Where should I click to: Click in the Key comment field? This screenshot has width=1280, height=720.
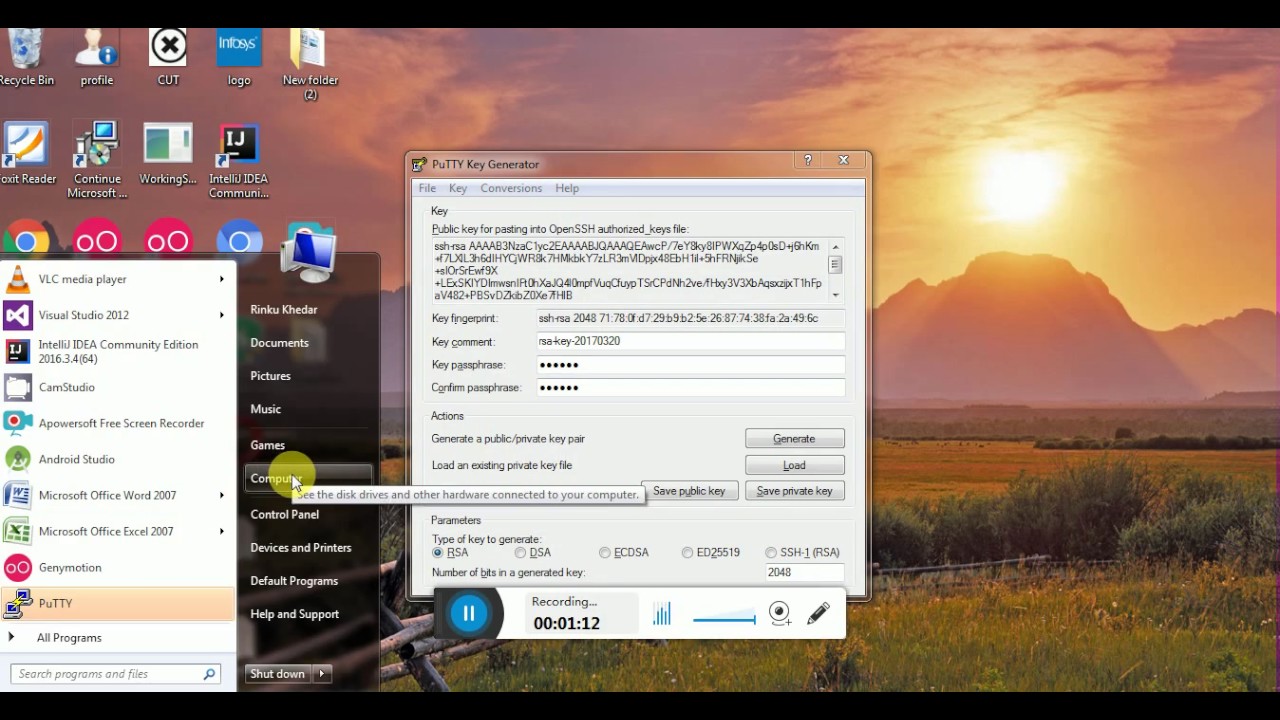[x=691, y=341]
